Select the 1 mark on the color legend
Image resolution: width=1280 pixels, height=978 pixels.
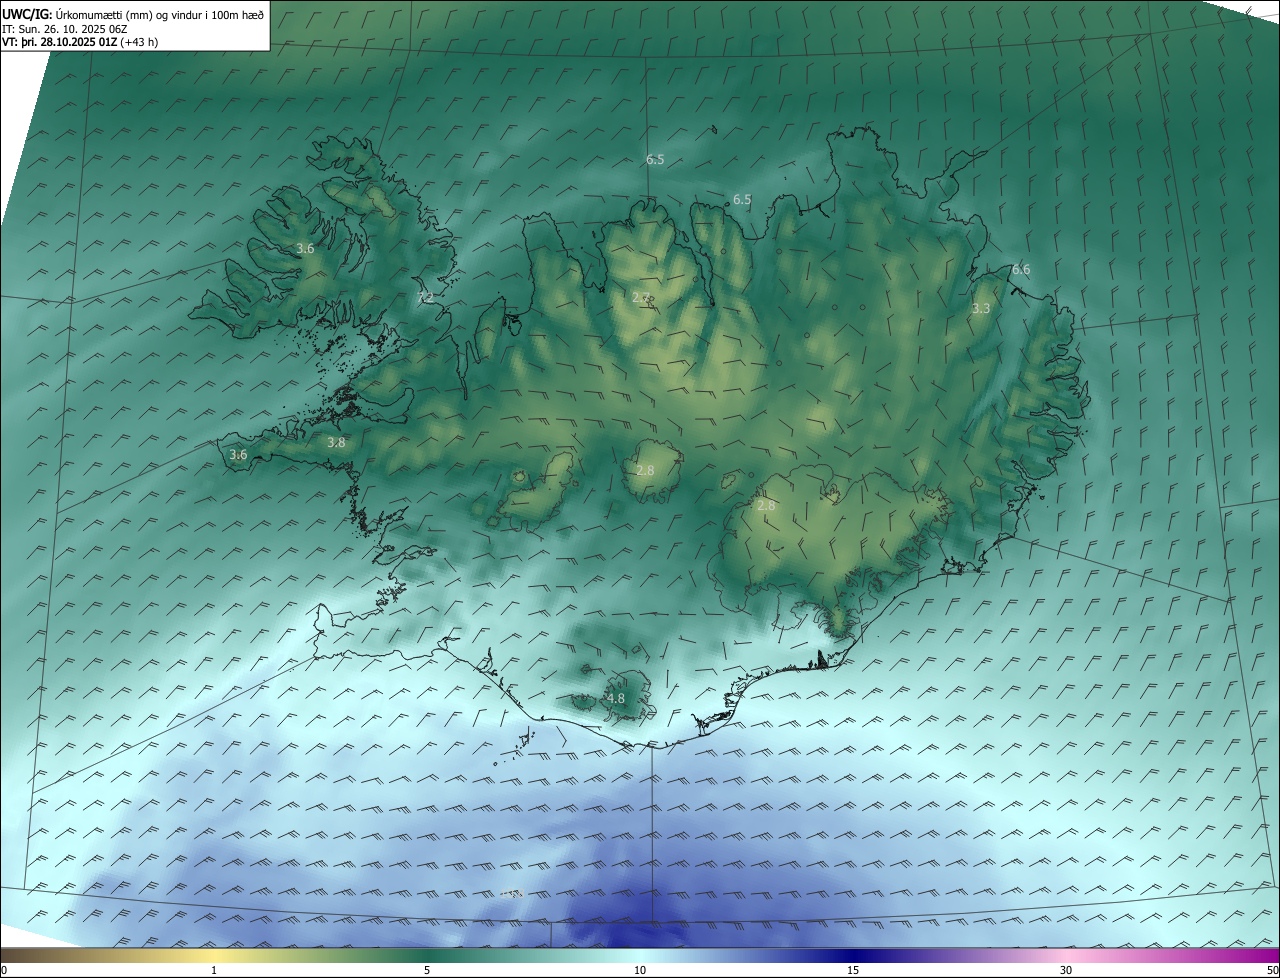coord(214,970)
